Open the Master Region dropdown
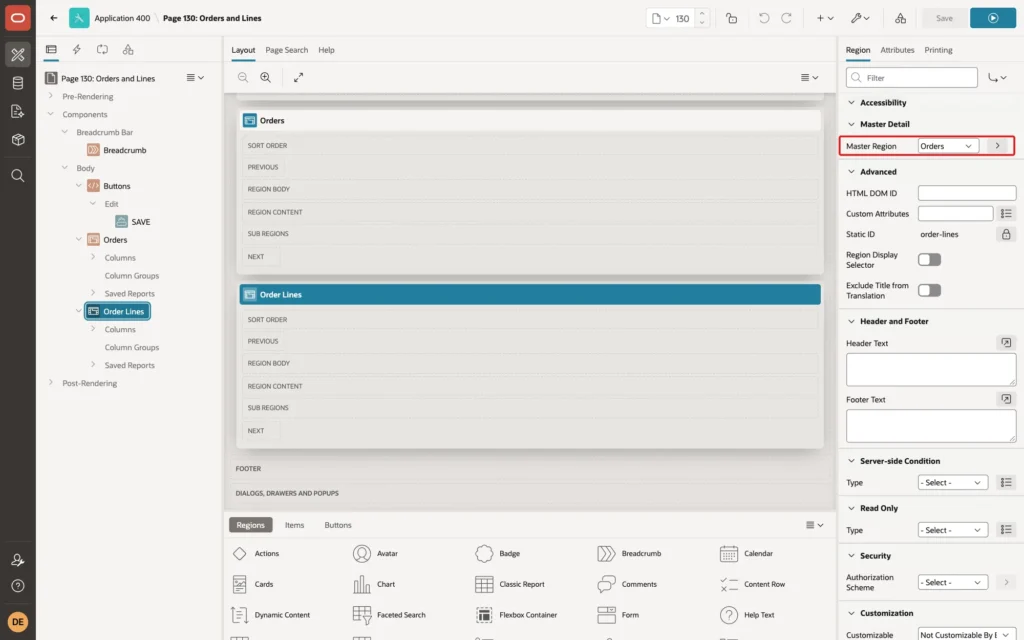 (948, 146)
